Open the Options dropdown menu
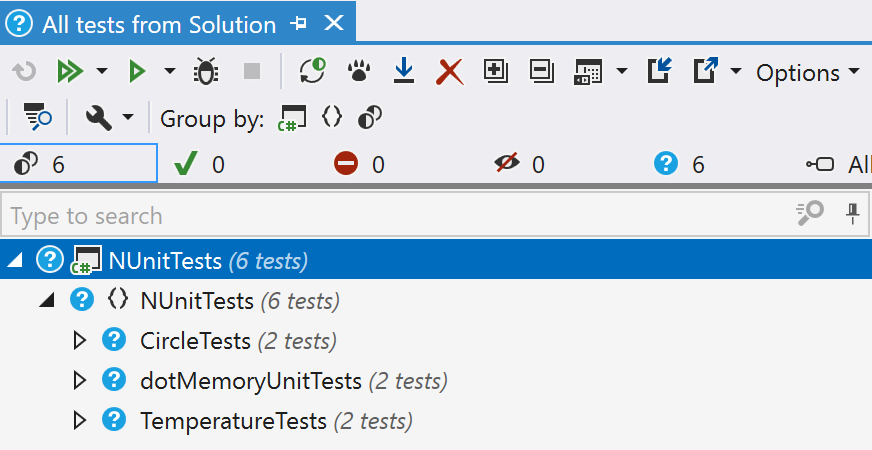The image size is (872, 450). point(807,73)
